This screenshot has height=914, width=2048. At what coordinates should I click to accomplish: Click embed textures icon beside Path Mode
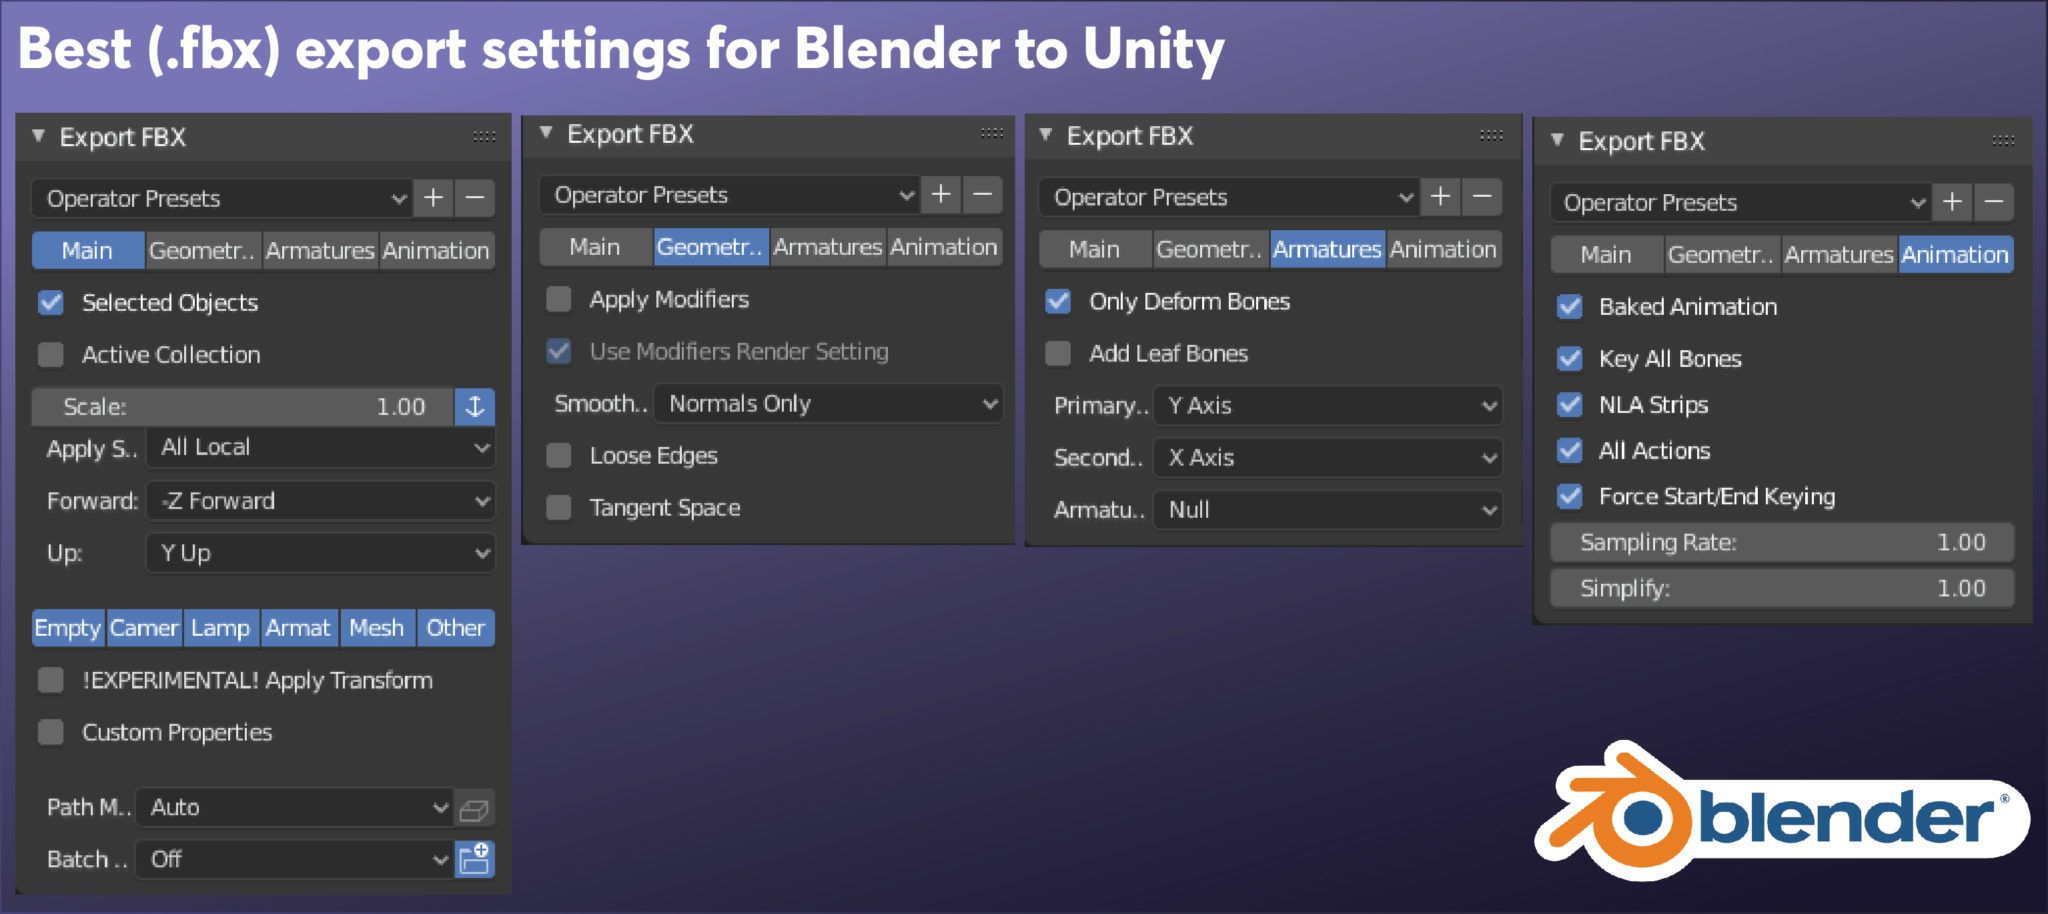(x=474, y=808)
